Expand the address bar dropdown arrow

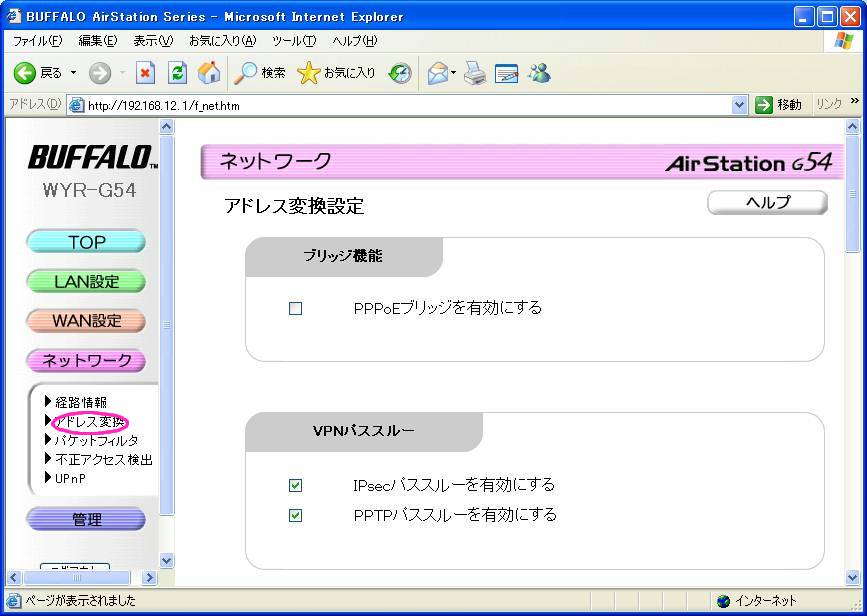(x=739, y=105)
